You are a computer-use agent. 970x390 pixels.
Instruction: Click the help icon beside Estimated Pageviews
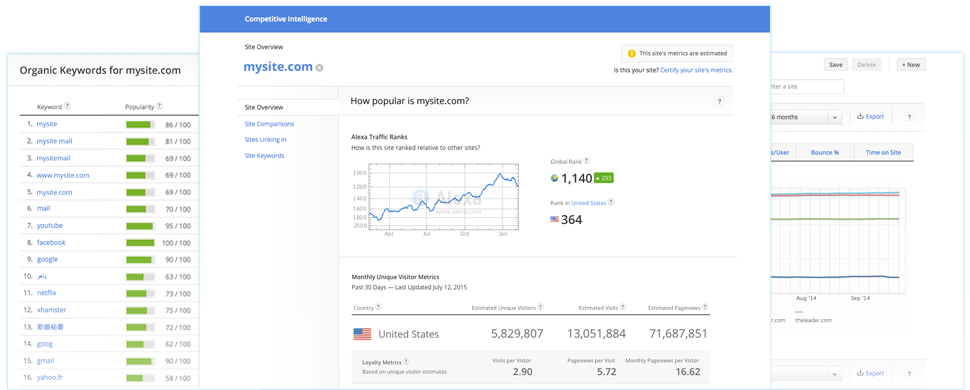pyautogui.click(x=705, y=307)
